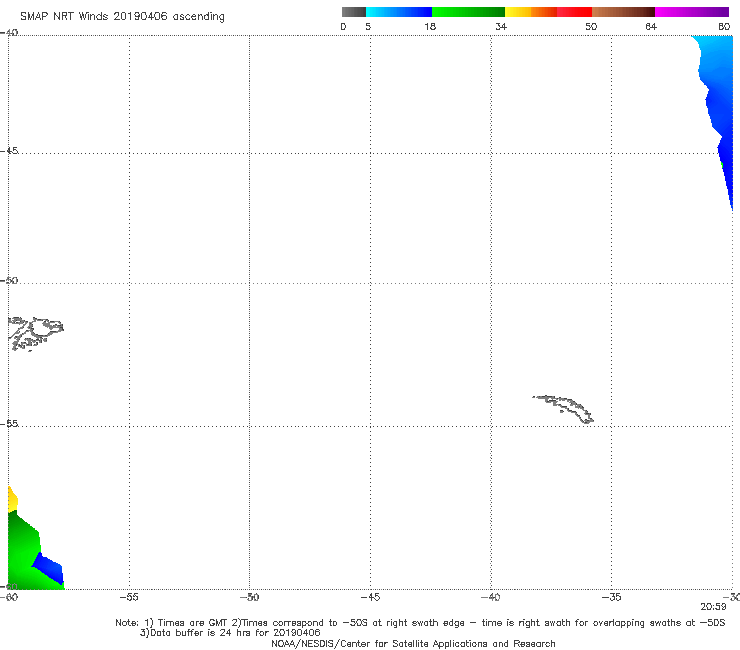This screenshot has height=650, width=740.
Task: Click the blue wind patch near the bottom left
Action: click(x=50, y=569)
